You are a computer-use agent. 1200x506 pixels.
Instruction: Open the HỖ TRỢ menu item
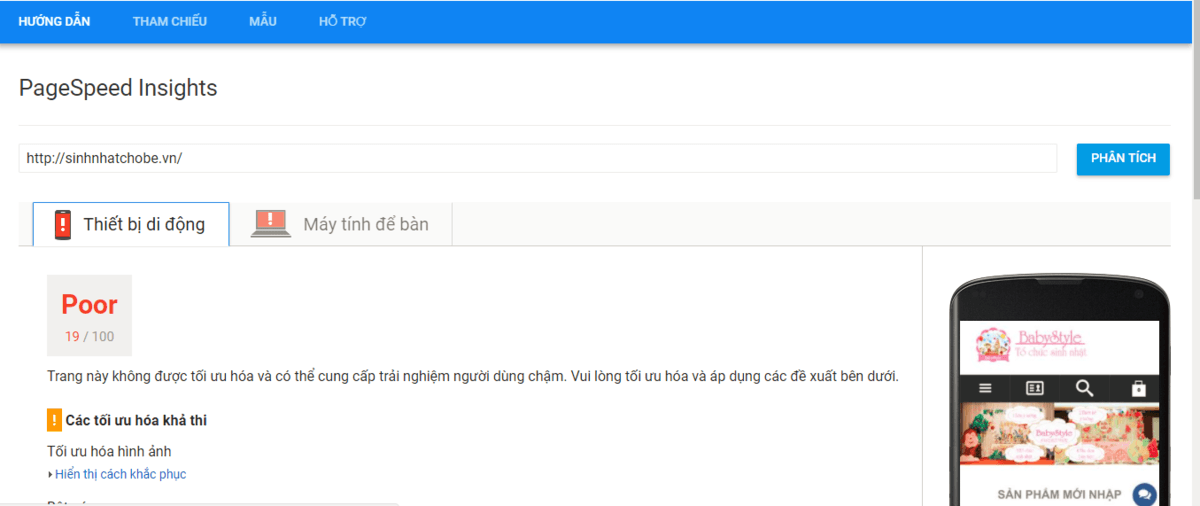pos(342,21)
